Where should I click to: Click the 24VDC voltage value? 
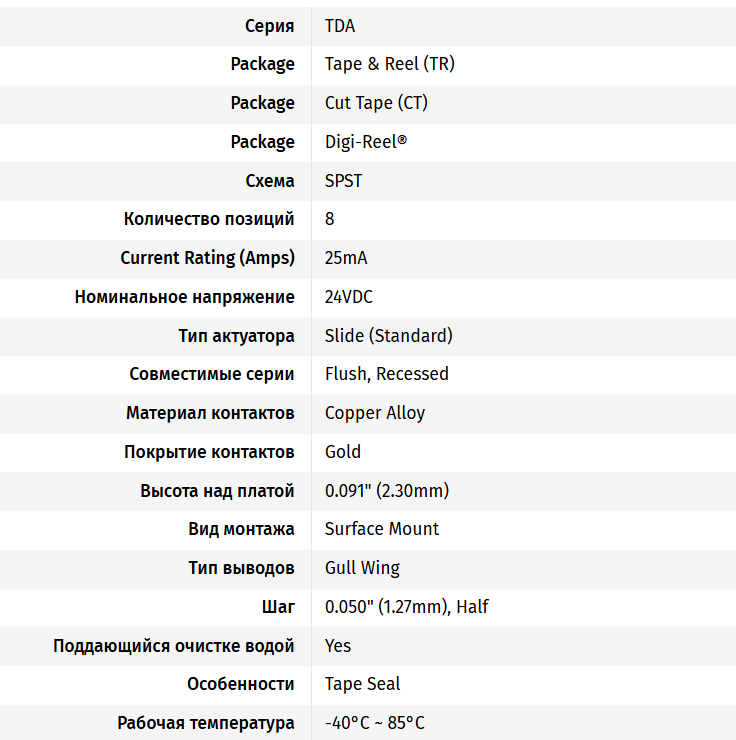click(349, 297)
